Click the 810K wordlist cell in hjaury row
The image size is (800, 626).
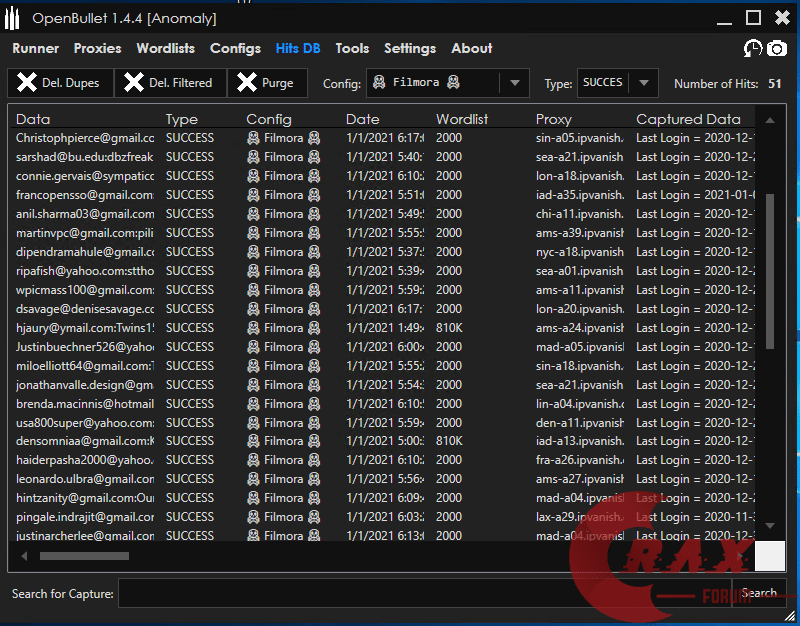pos(449,328)
